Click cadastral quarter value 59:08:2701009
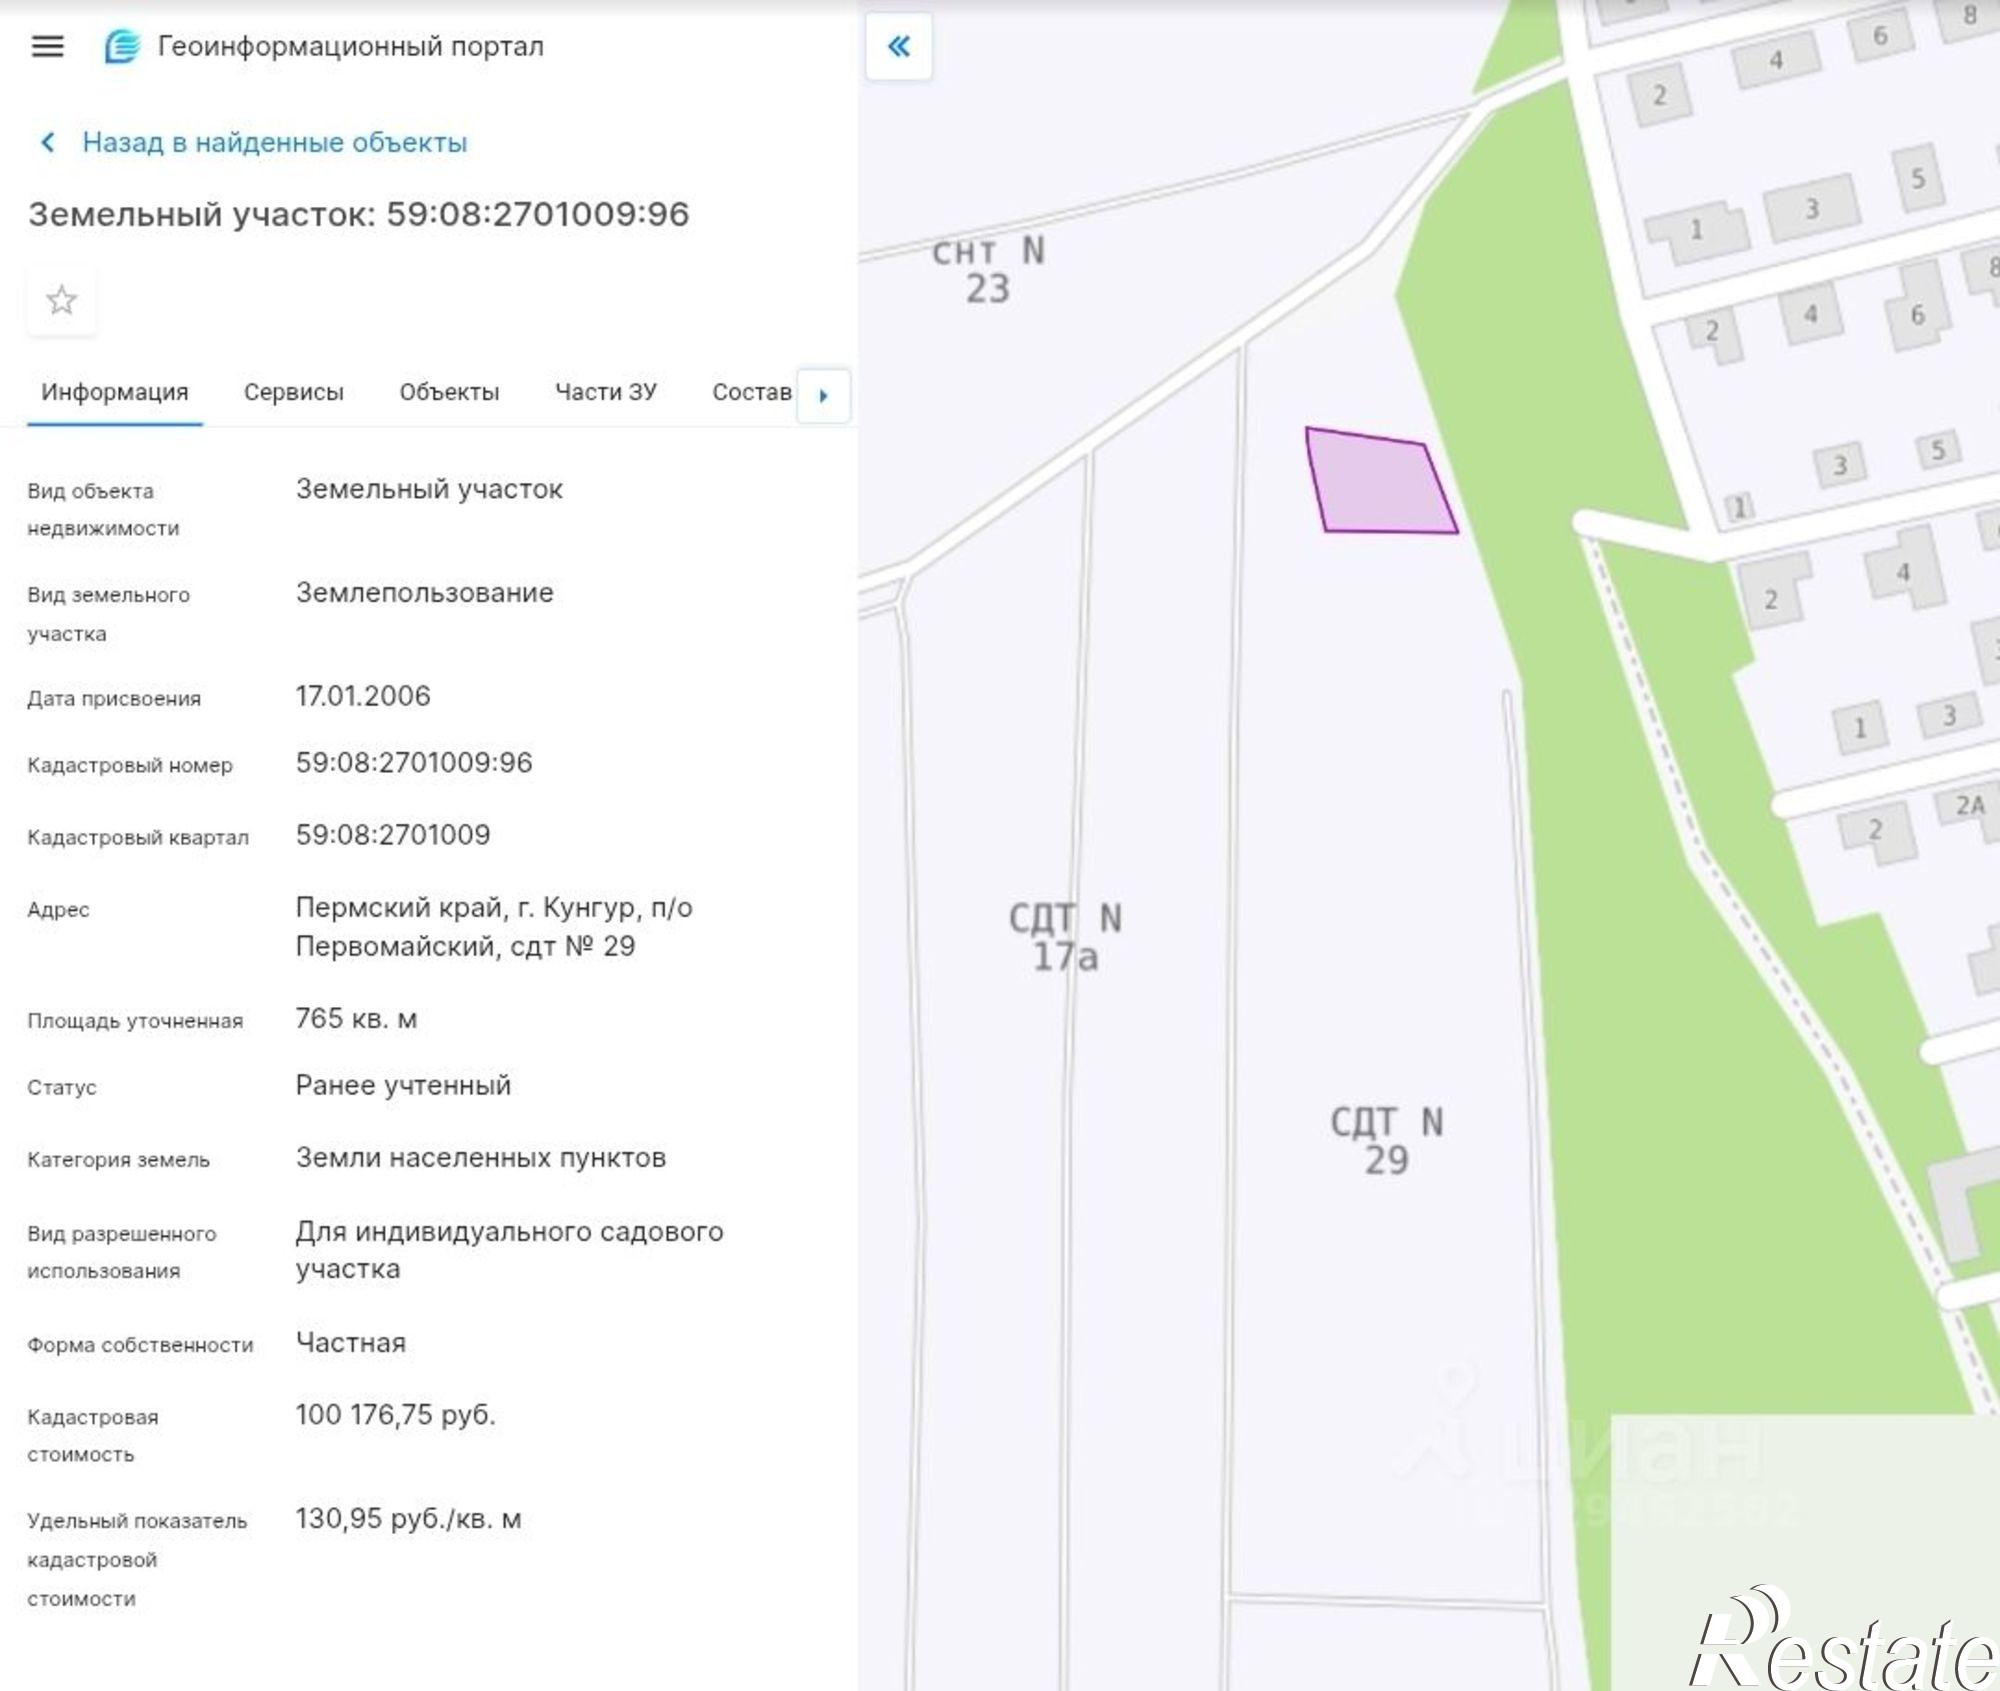Image resolution: width=2000 pixels, height=1691 pixels. pyautogui.click(x=393, y=835)
